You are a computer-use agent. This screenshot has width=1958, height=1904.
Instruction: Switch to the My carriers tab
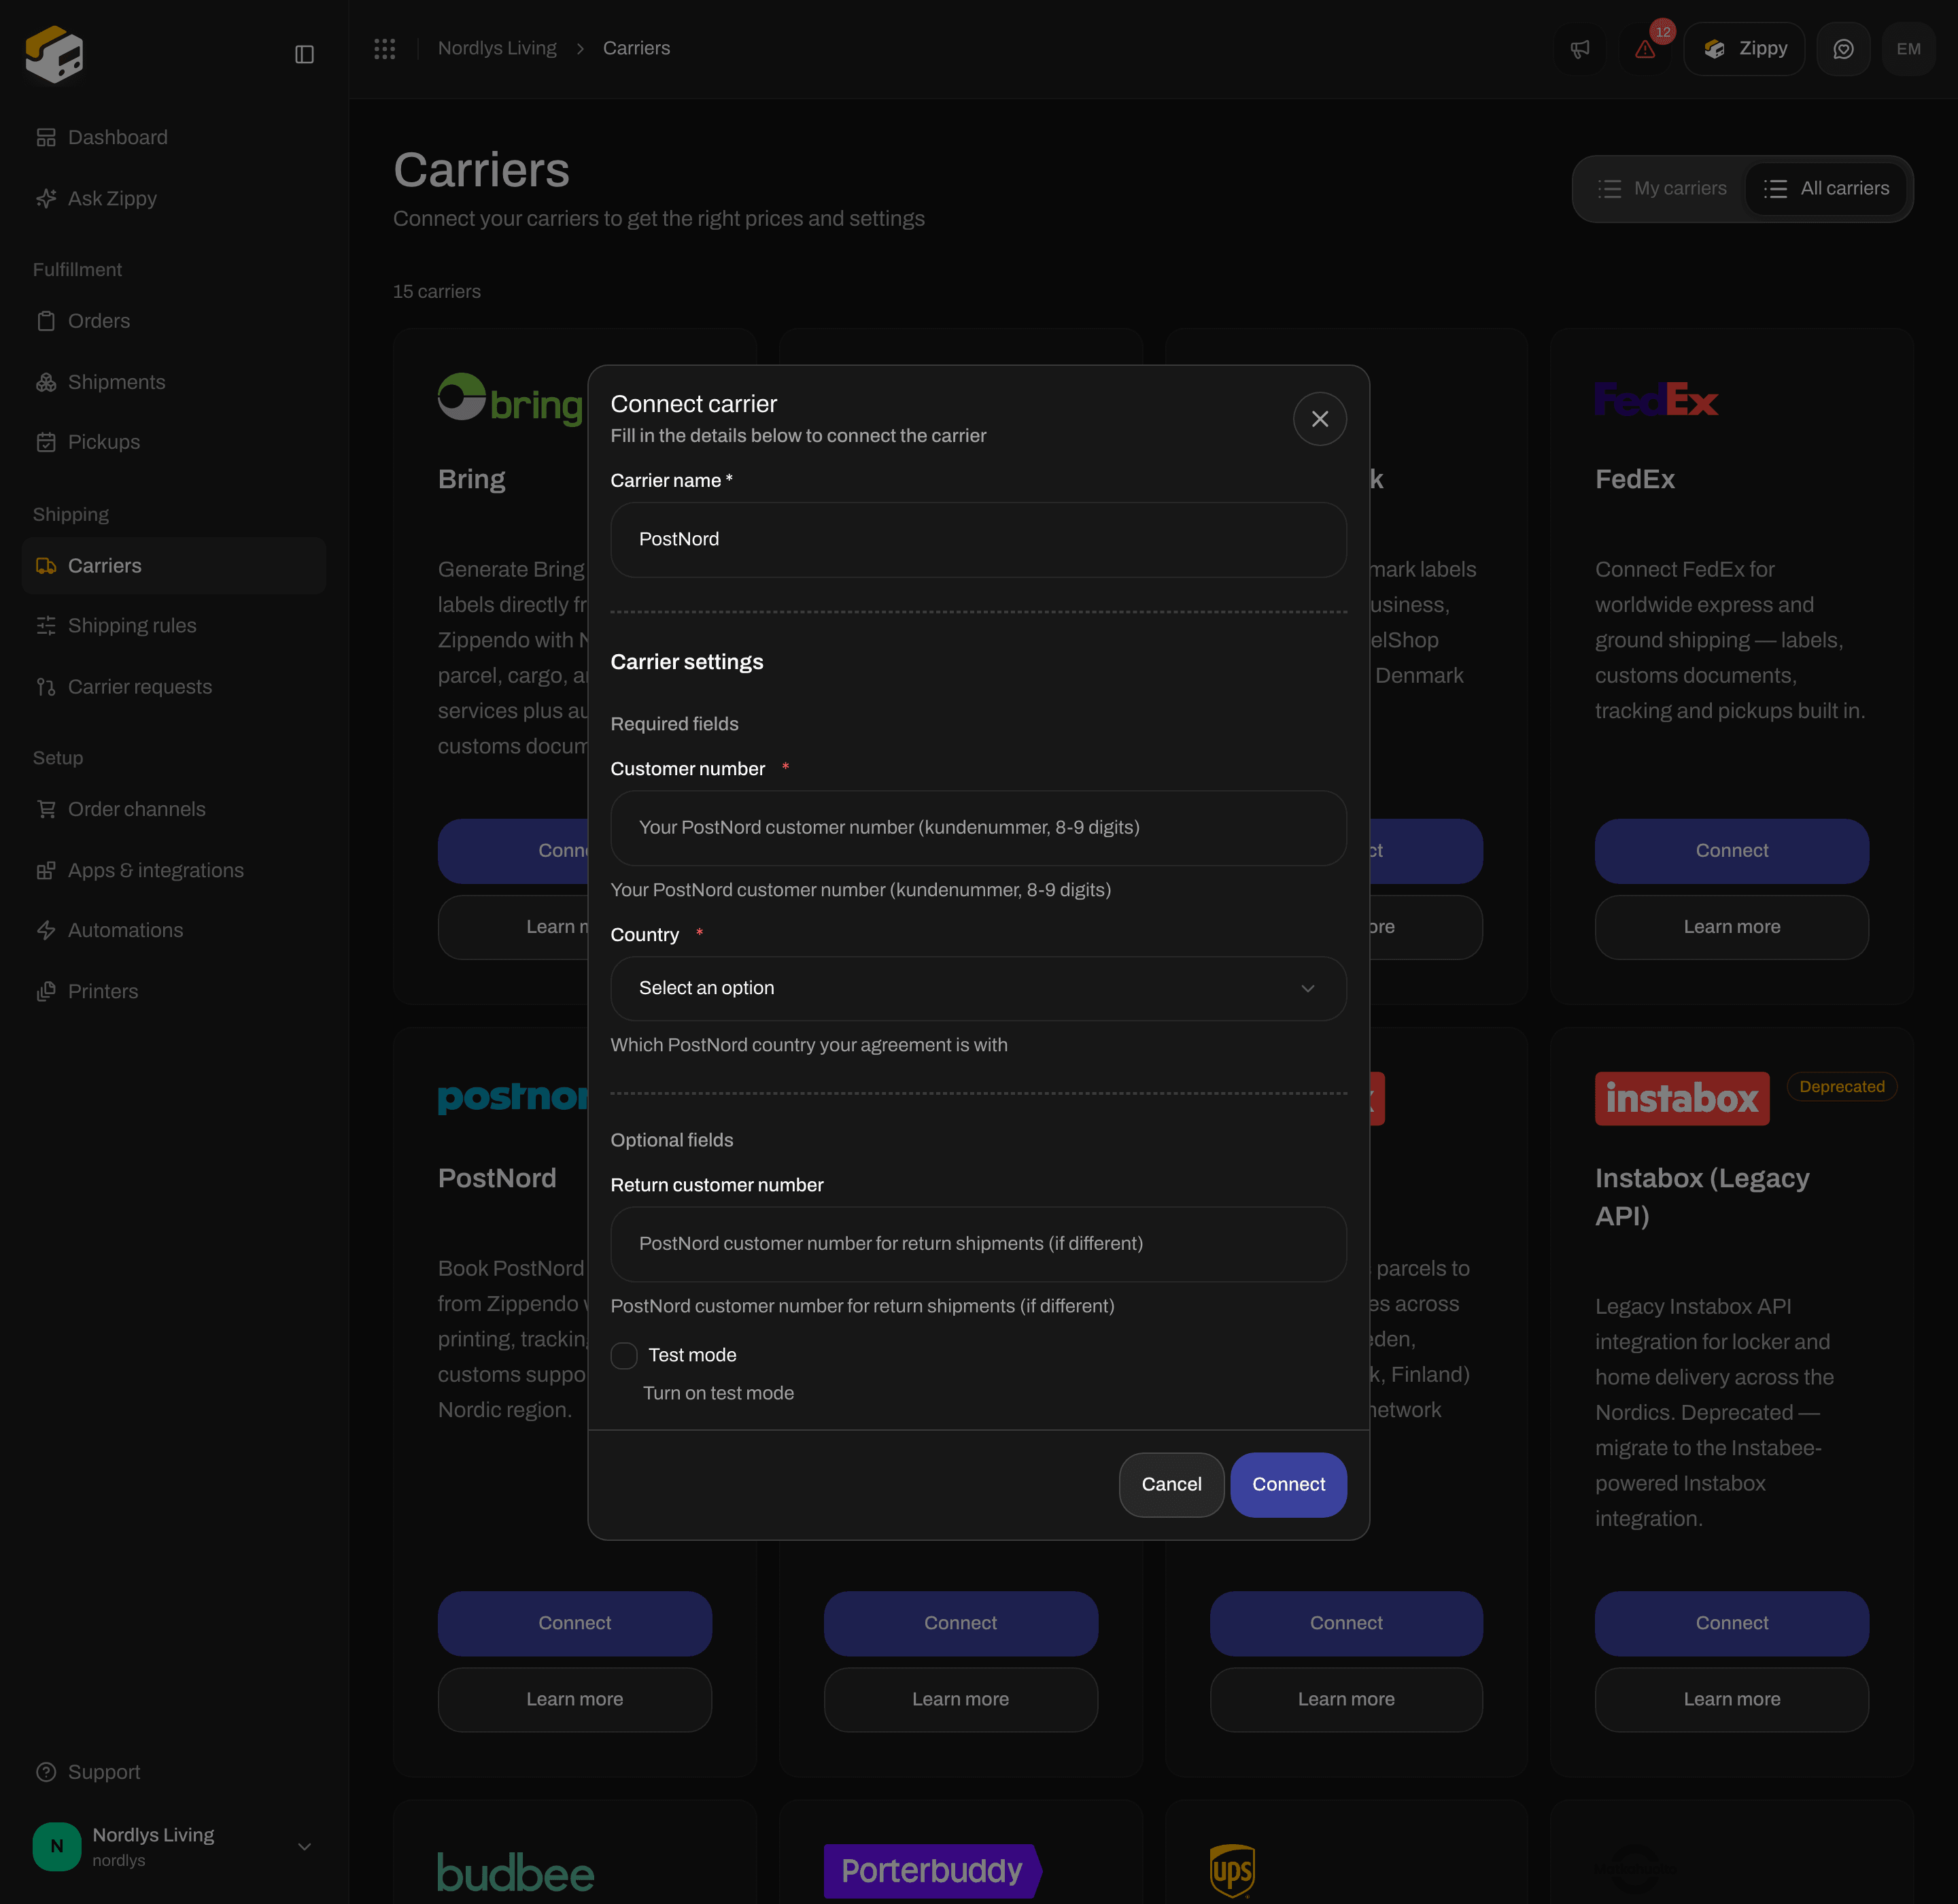coord(1661,188)
